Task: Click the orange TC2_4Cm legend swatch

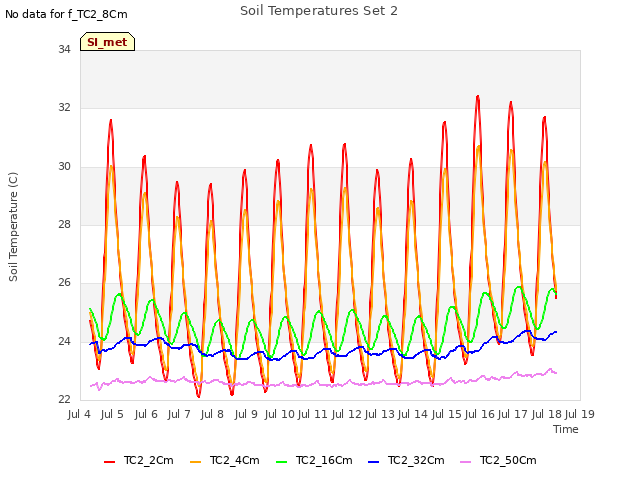Action: click(x=196, y=462)
